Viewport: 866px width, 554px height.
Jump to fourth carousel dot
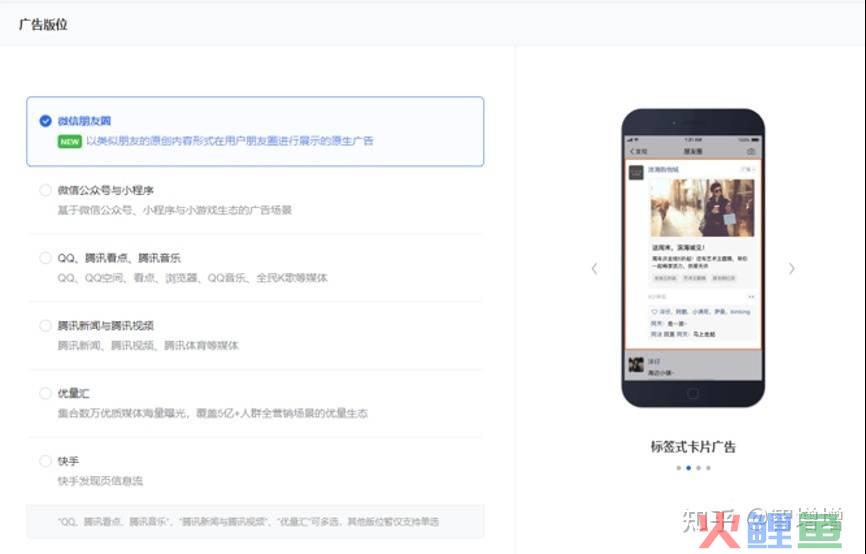[708, 468]
